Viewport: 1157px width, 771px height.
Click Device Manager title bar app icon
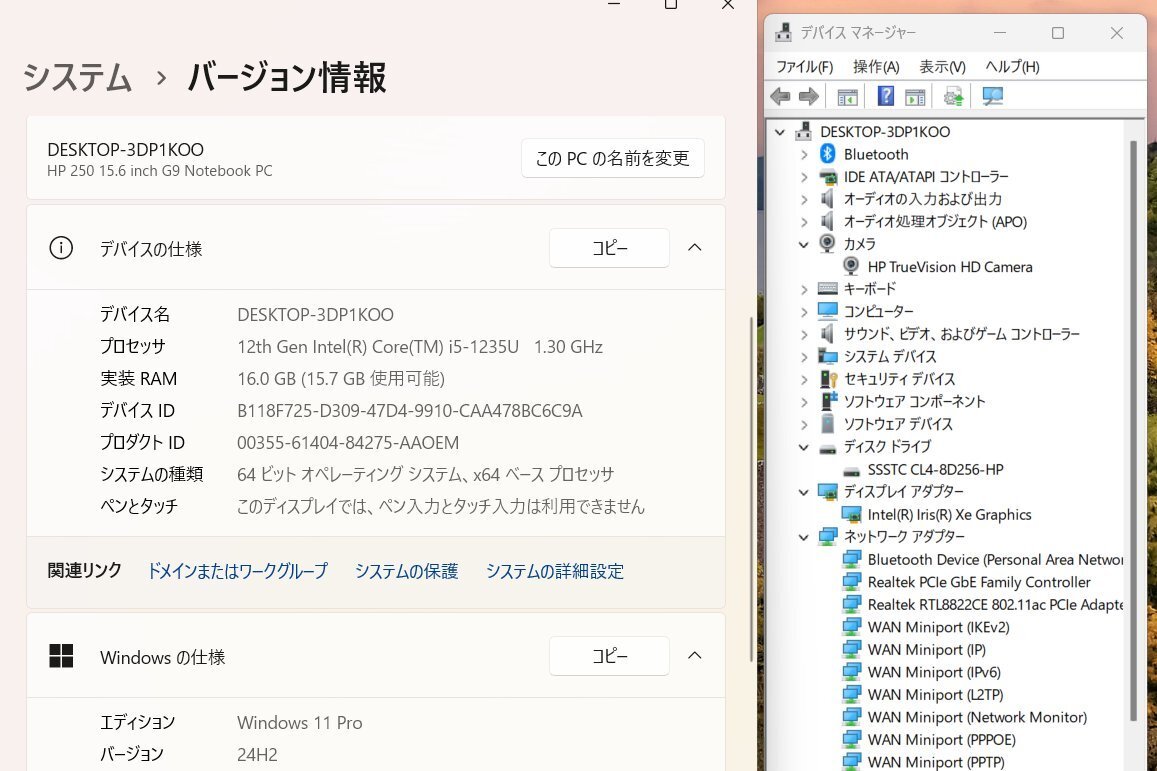coord(784,32)
